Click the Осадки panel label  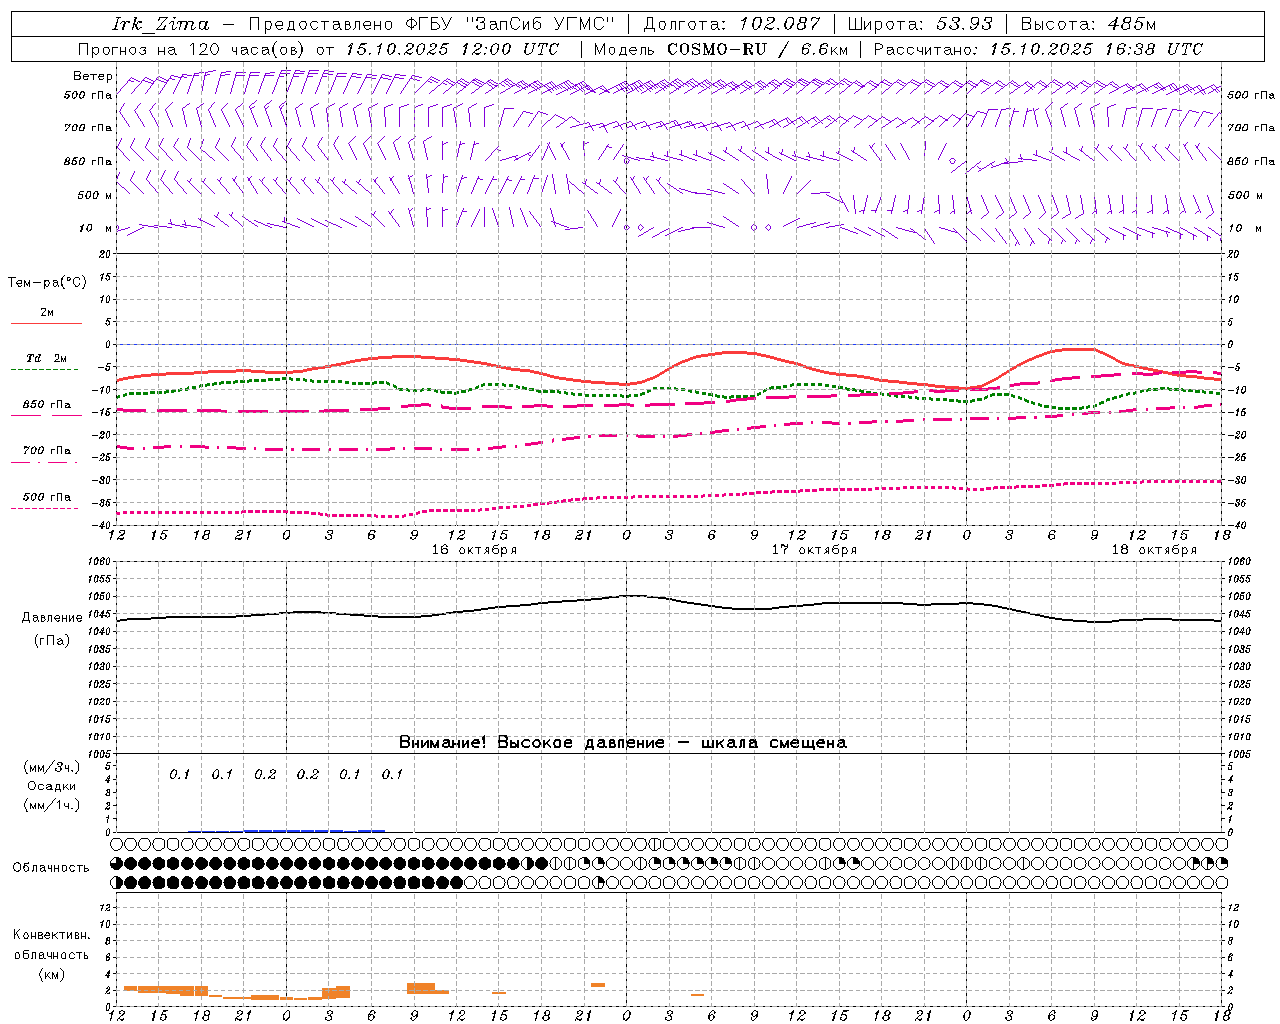(x=51, y=786)
